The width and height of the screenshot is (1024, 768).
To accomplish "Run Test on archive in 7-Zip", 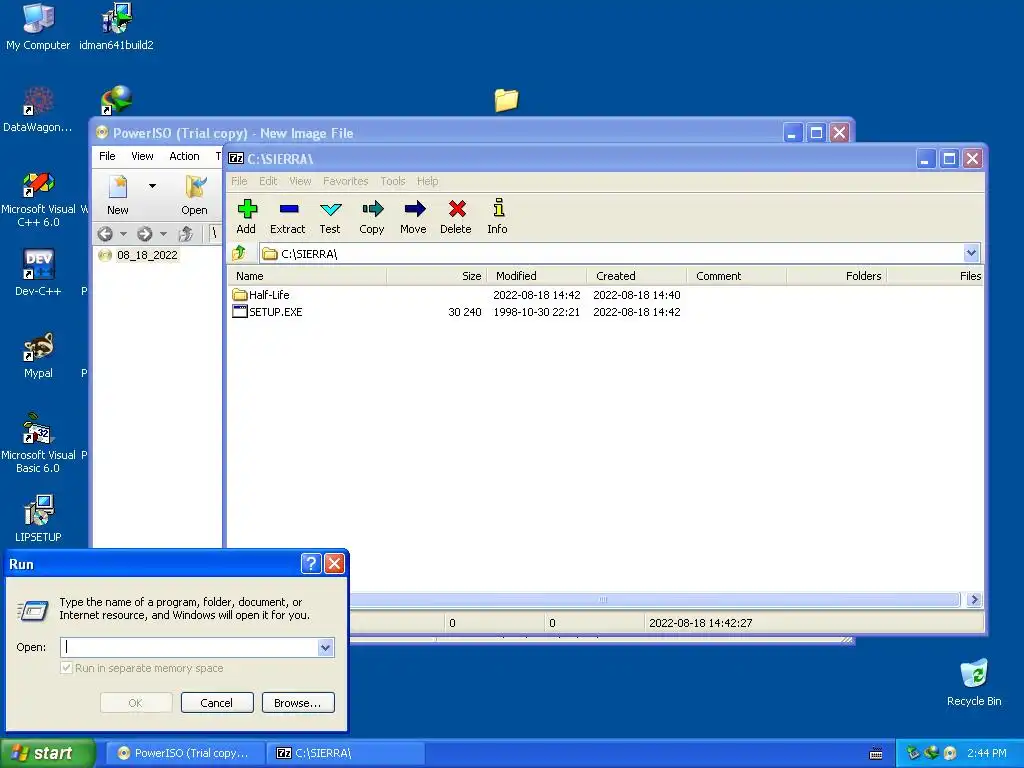I will pos(330,216).
